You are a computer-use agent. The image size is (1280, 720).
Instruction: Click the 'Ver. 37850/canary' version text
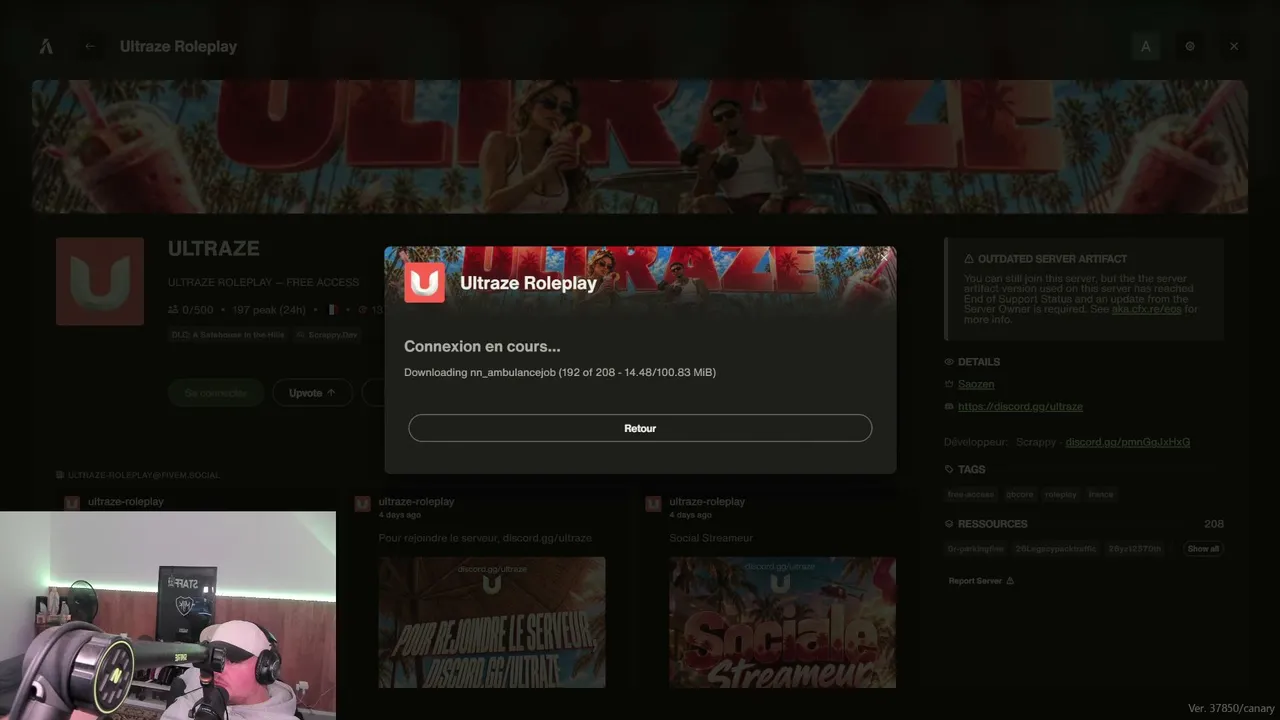pos(1231,708)
